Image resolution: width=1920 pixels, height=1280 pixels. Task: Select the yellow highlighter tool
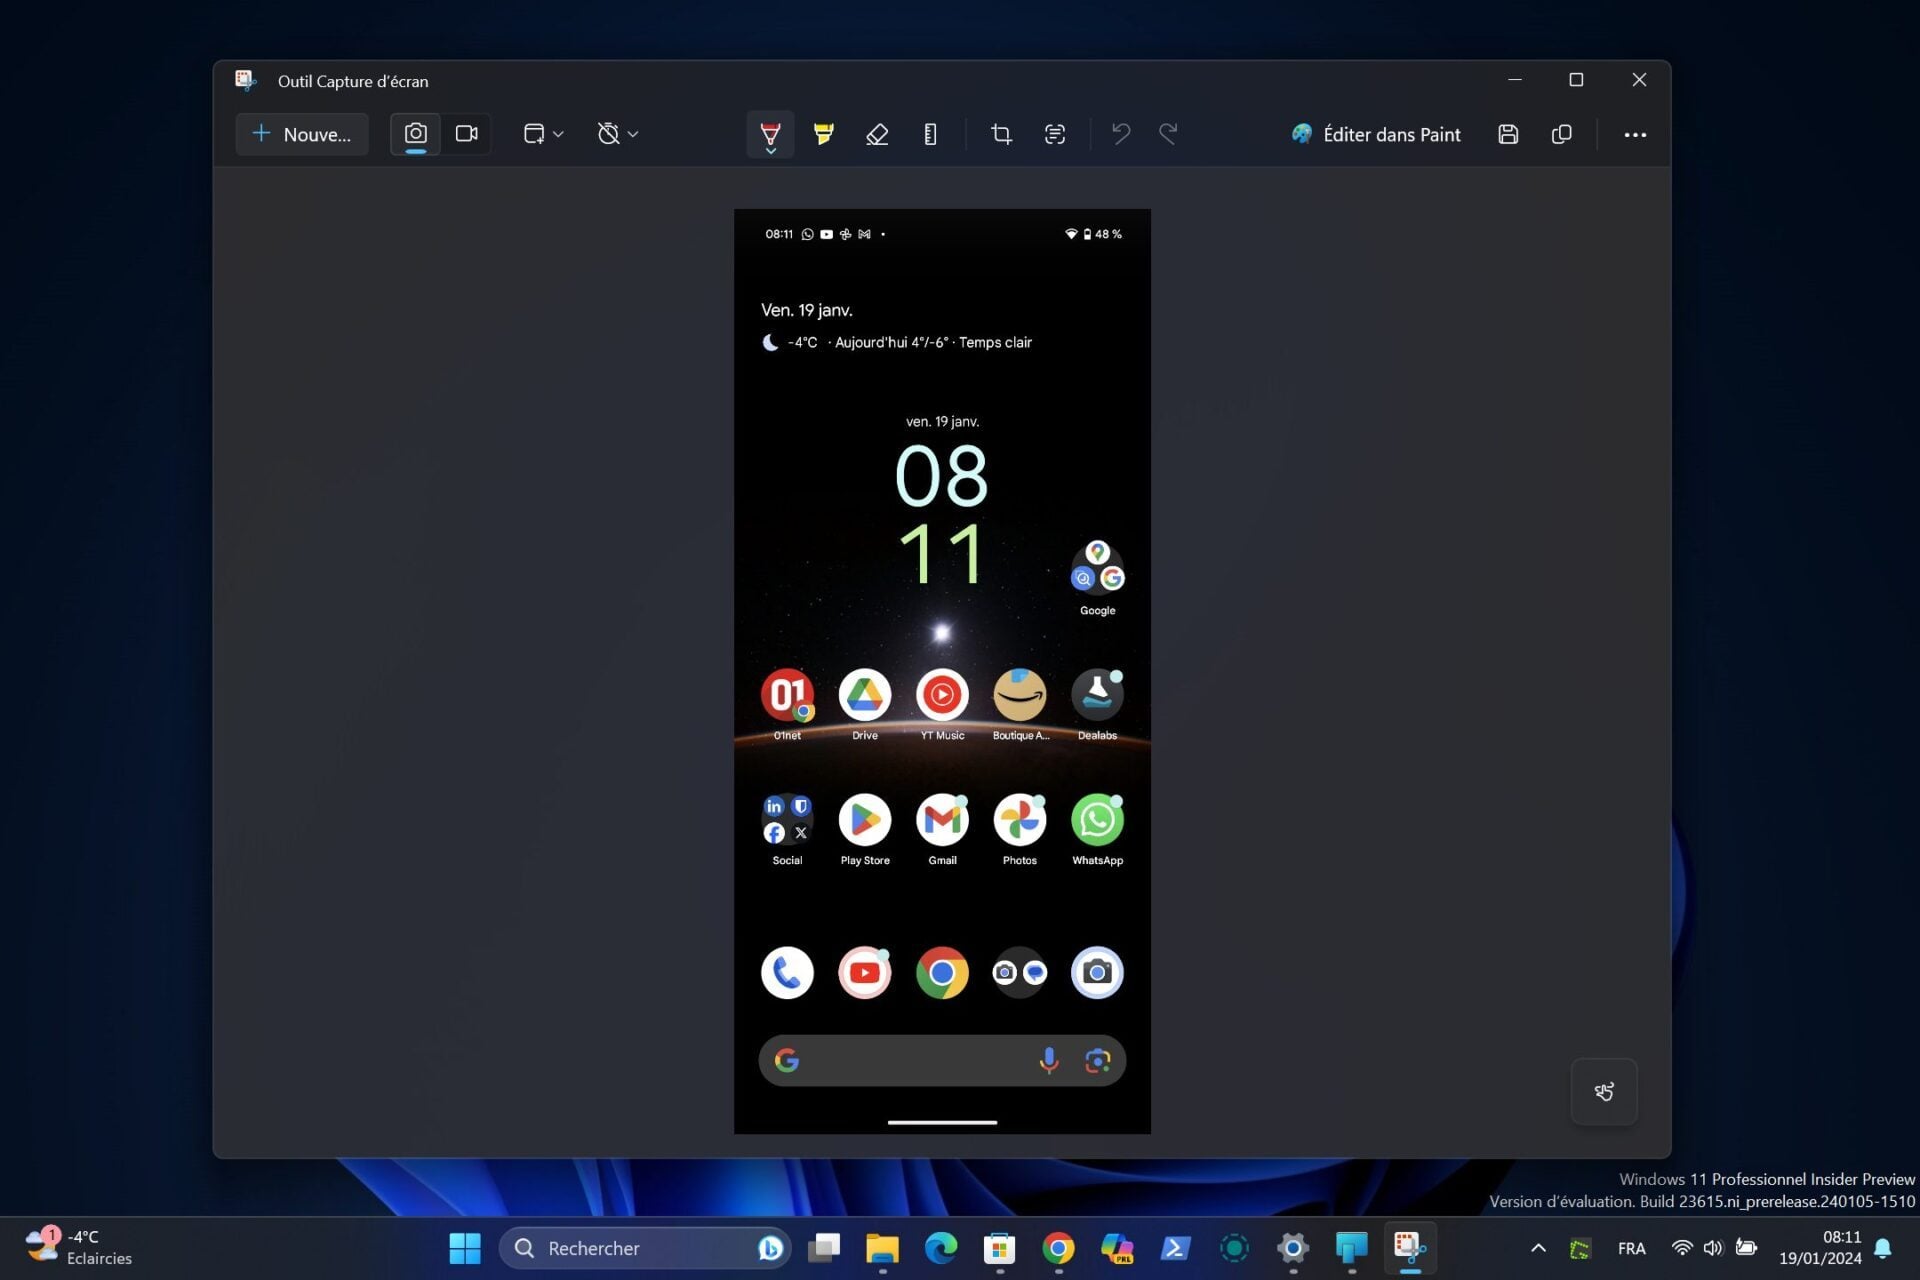[823, 134]
